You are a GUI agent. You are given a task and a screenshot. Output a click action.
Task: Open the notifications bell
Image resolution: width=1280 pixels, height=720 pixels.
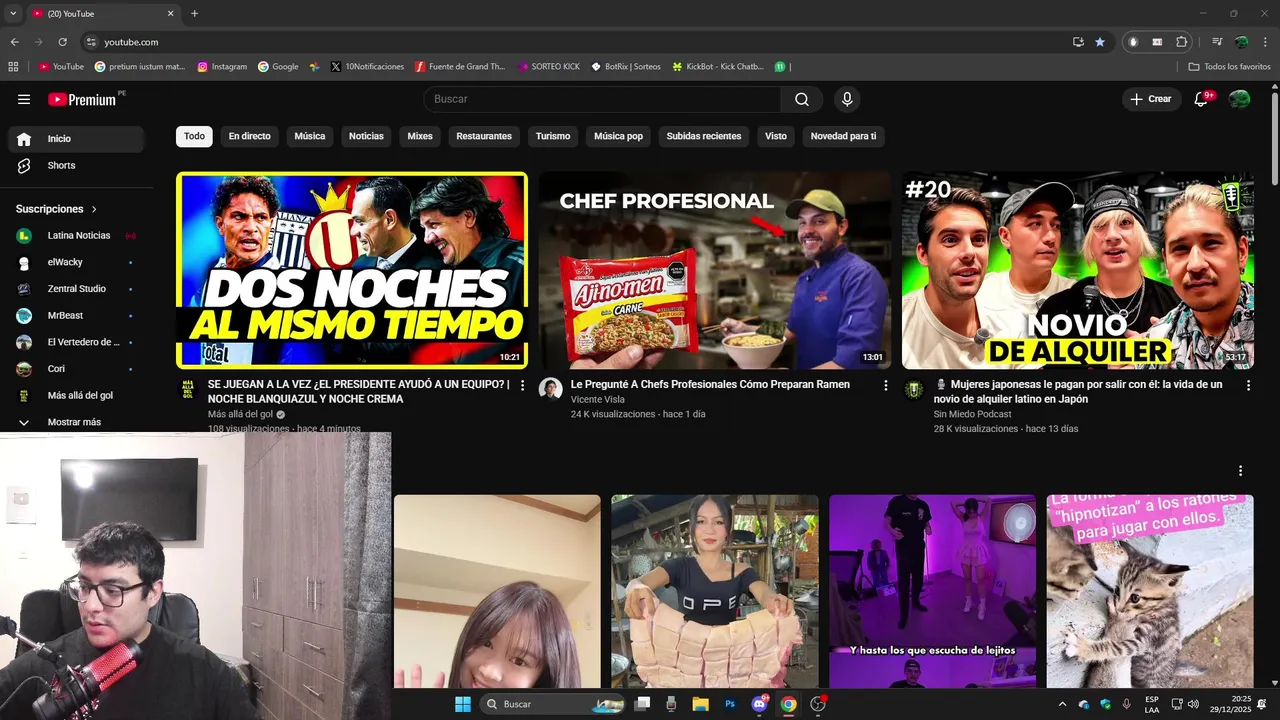click(x=1202, y=99)
